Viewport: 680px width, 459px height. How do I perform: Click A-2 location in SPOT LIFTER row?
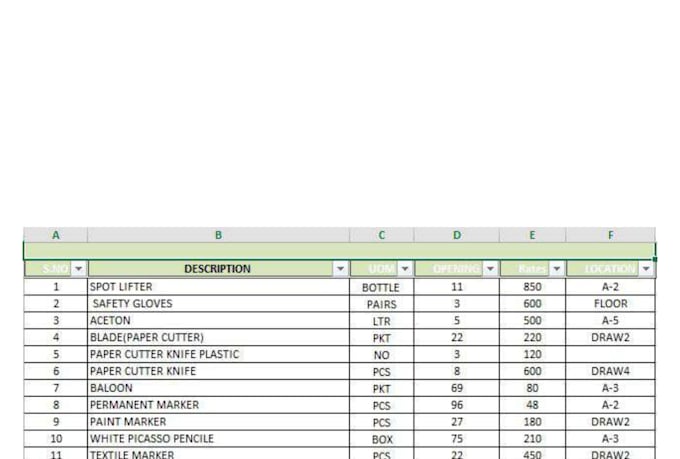611,287
